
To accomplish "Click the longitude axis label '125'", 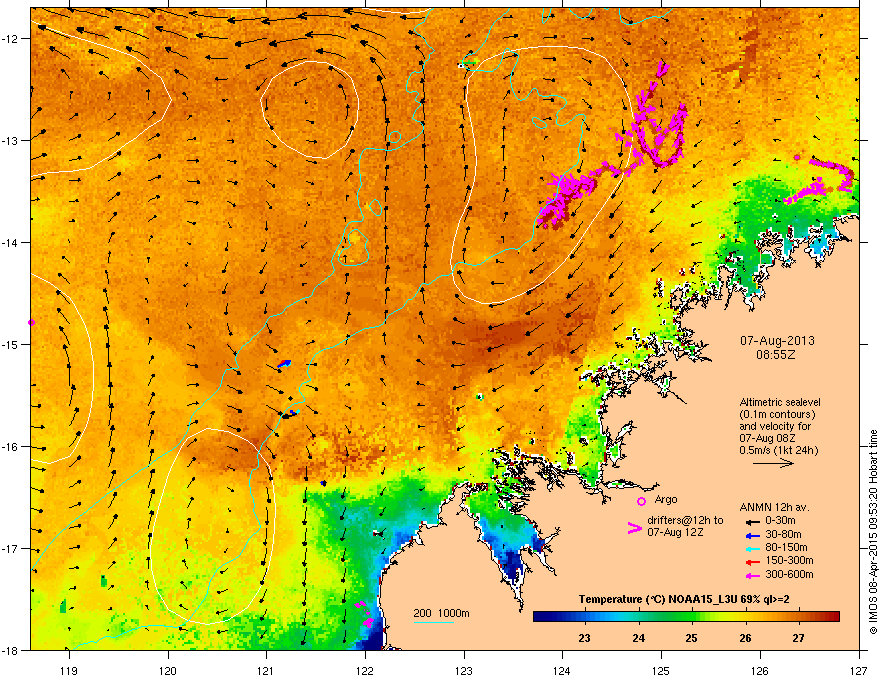I will click(x=662, y=670).
